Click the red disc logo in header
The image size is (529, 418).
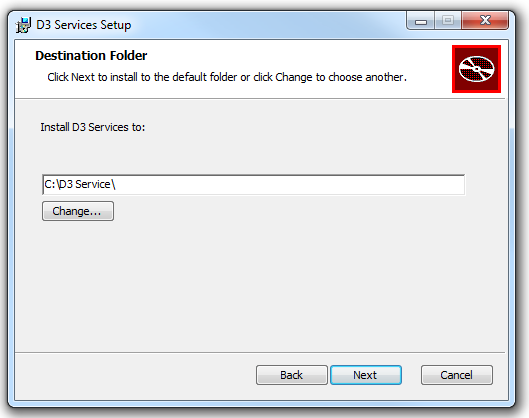point(476,69)
